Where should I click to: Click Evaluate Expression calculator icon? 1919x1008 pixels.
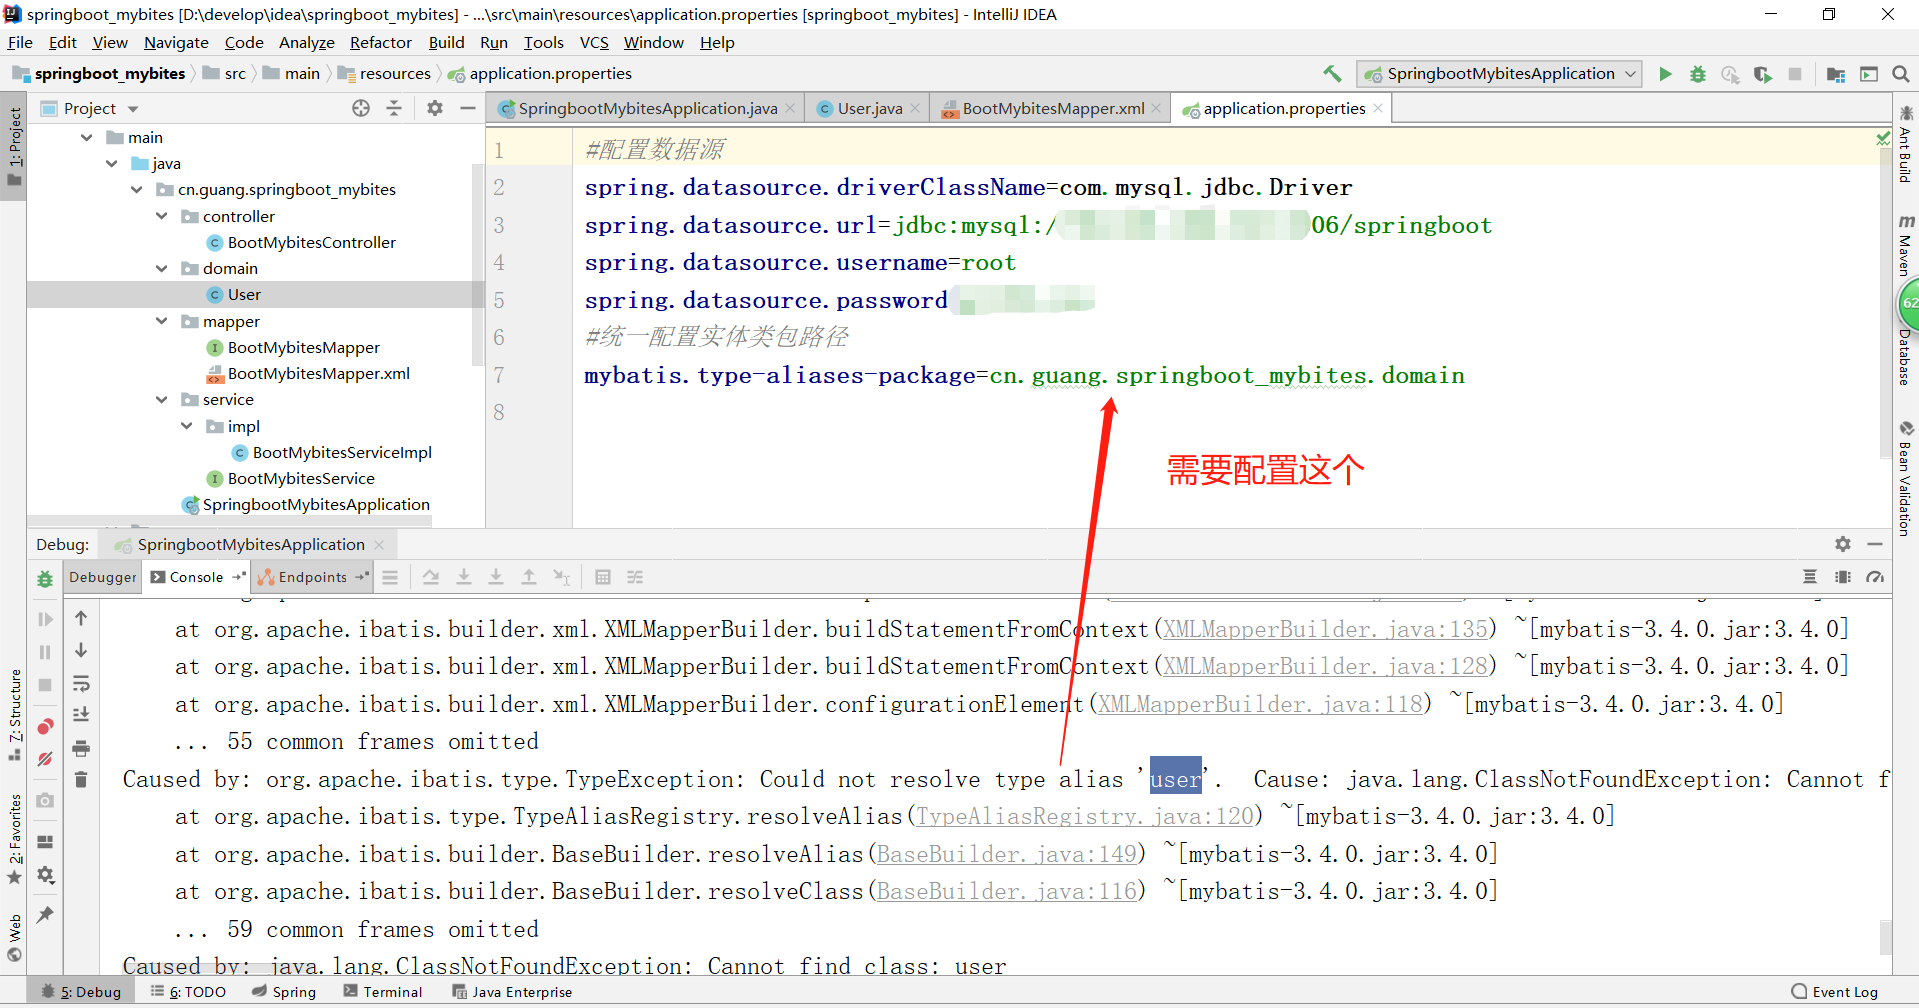point(602,577)
